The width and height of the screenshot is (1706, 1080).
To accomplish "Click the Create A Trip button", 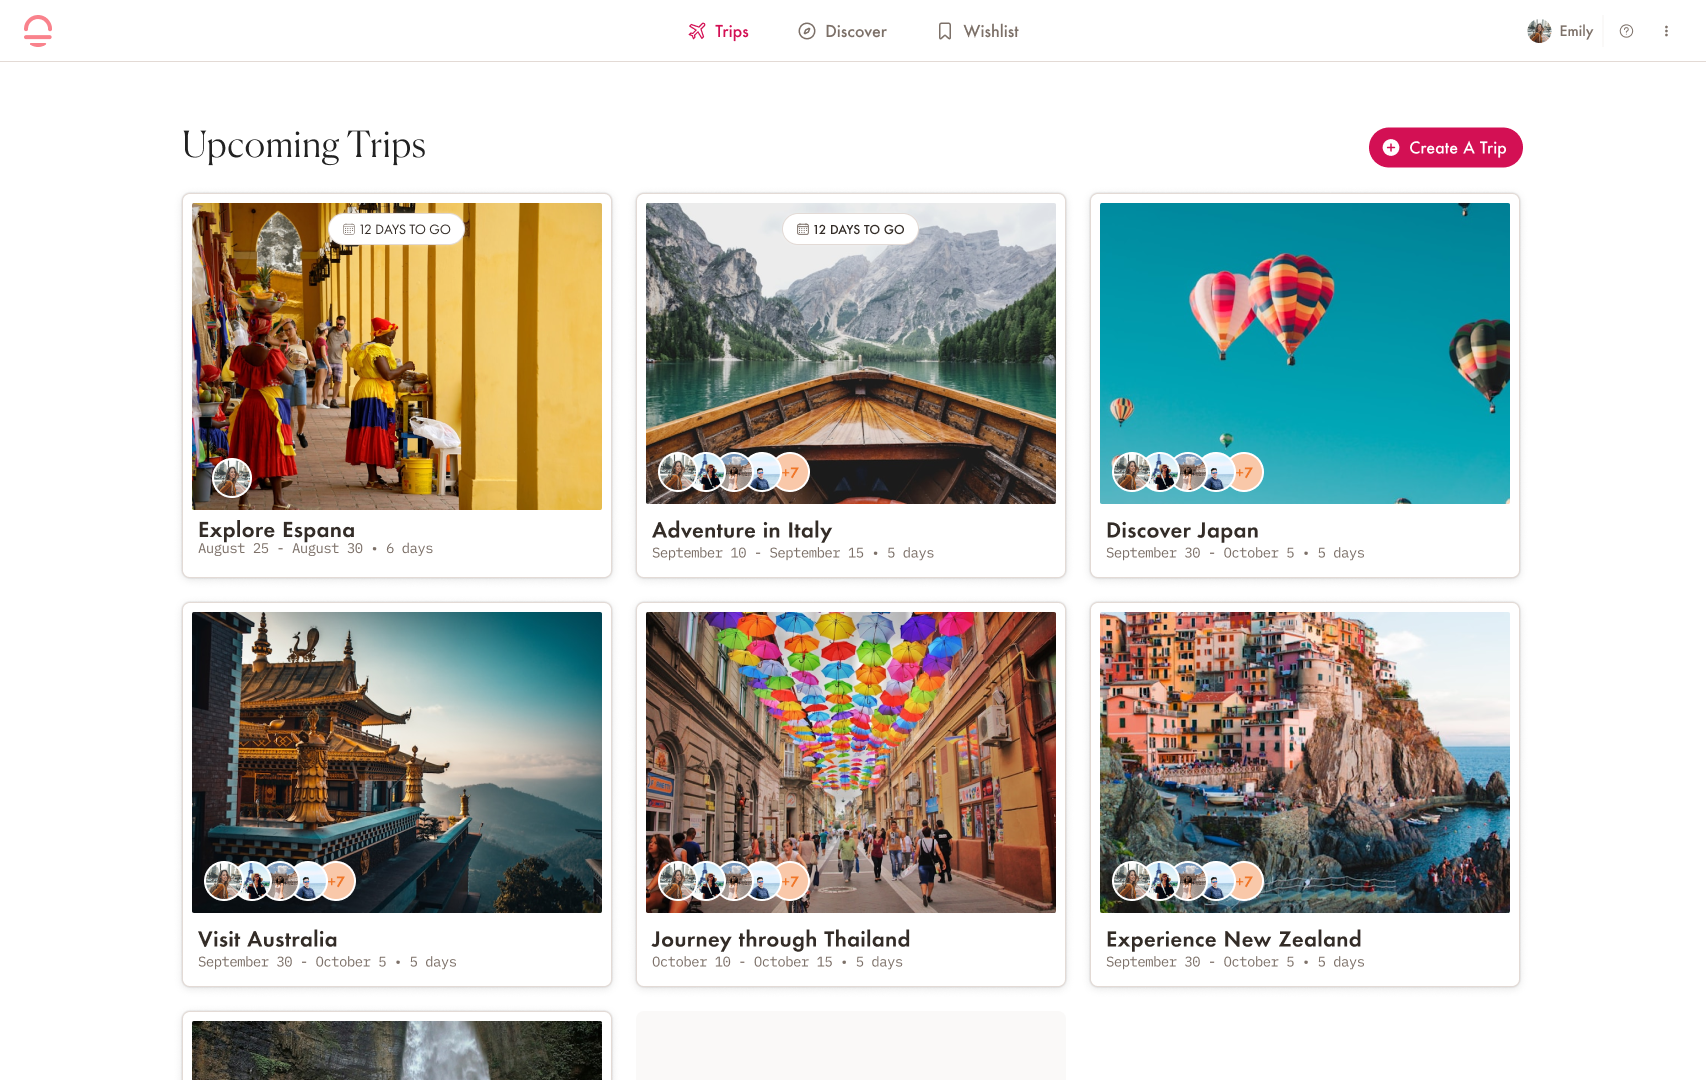I will point(1445,147).
